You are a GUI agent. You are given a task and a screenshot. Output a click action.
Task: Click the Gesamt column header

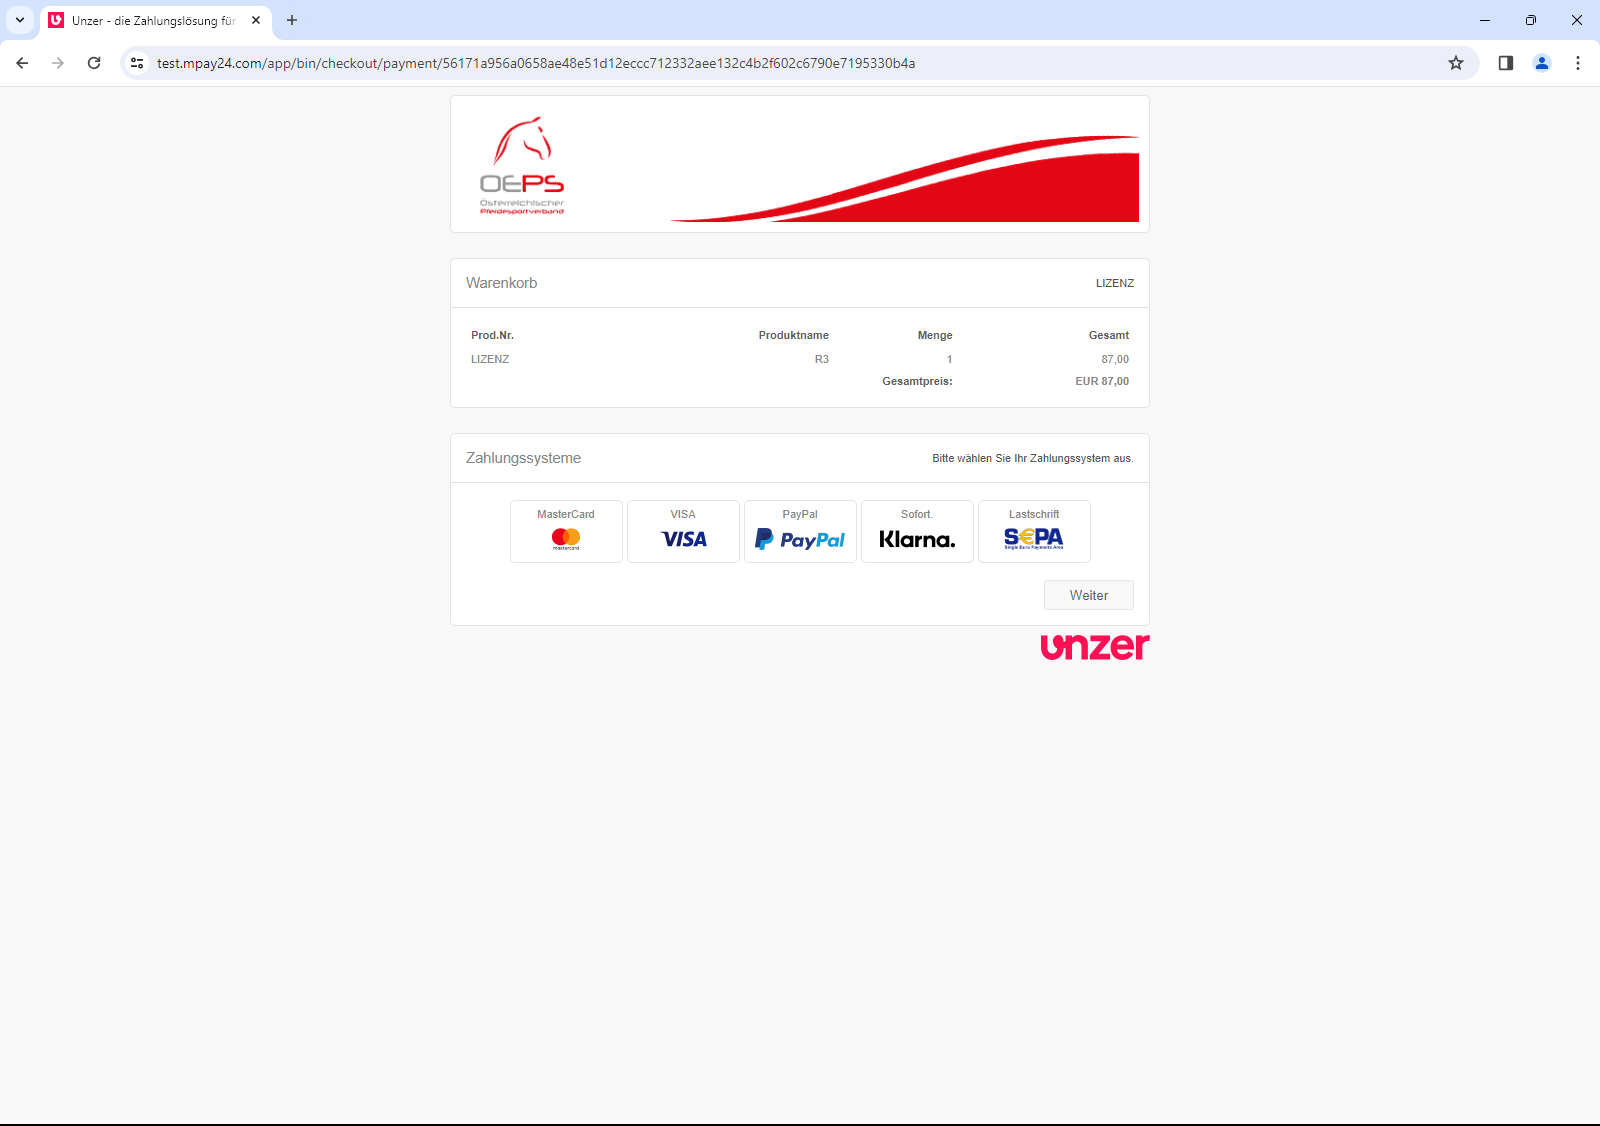(1109, 335)
